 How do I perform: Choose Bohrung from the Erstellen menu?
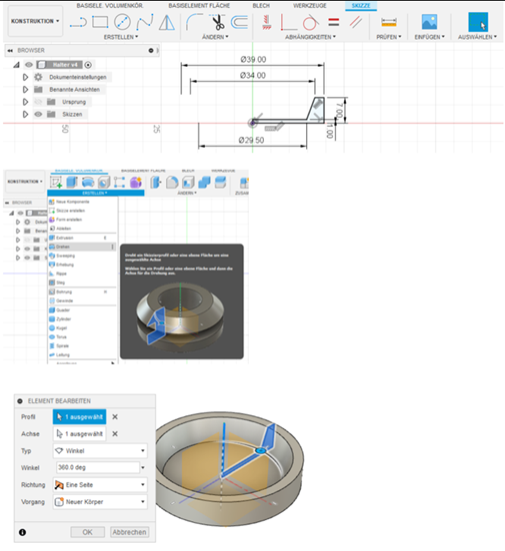click(x=82, y=292)
